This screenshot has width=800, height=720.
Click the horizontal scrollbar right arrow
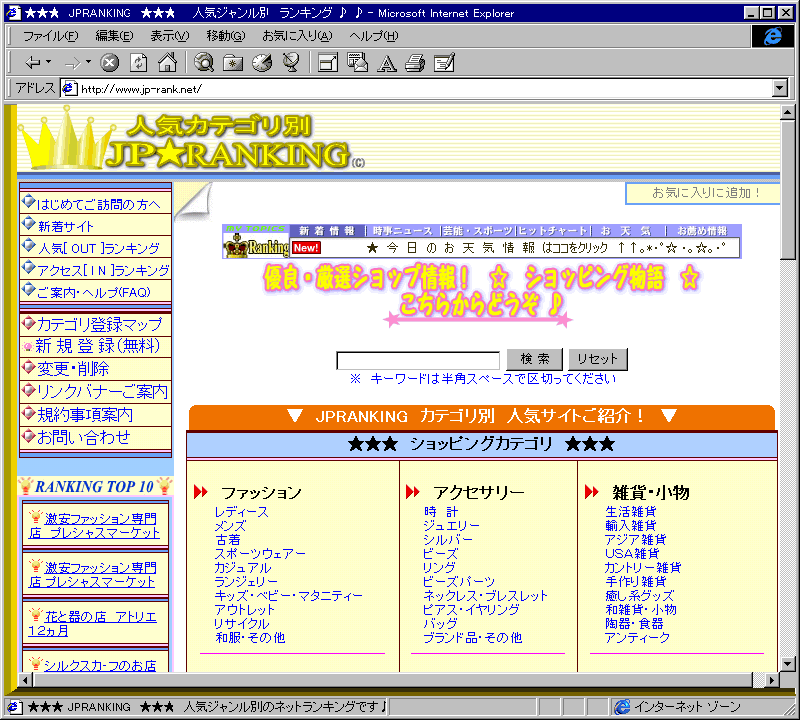click(772, 680)
